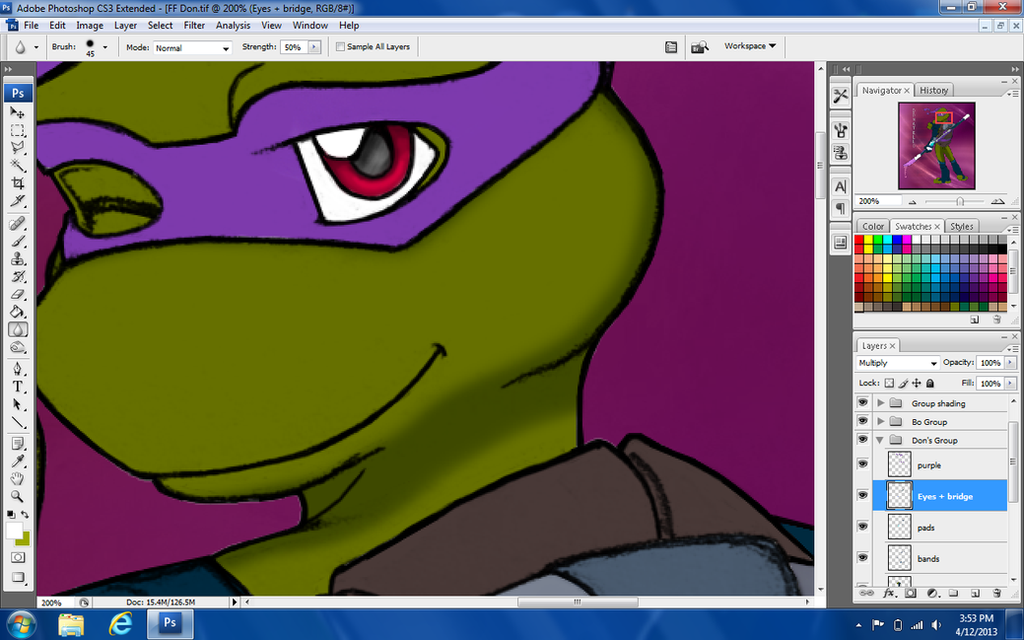Viewport: 1024px width, 640px height.
Task: Select the Slice tool
Action: (18, 200)
